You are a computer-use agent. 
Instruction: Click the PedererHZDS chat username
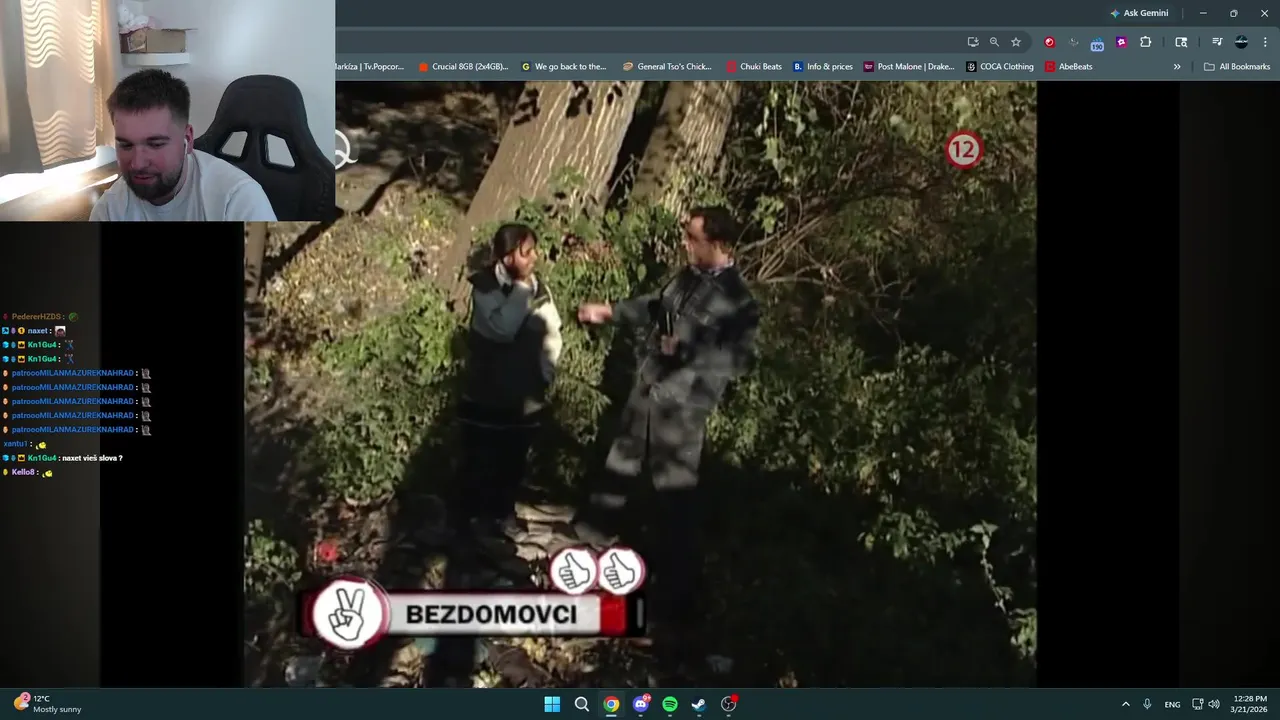[36, 317]
